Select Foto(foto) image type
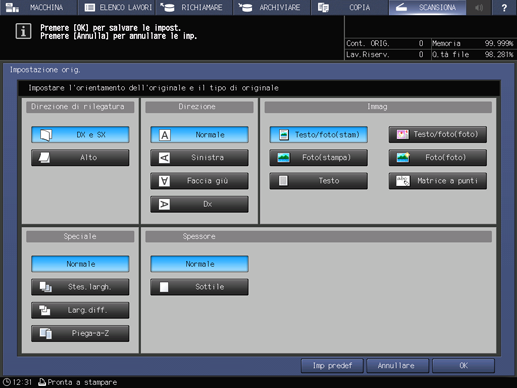 pyautogui.click(x=438, y=157)
